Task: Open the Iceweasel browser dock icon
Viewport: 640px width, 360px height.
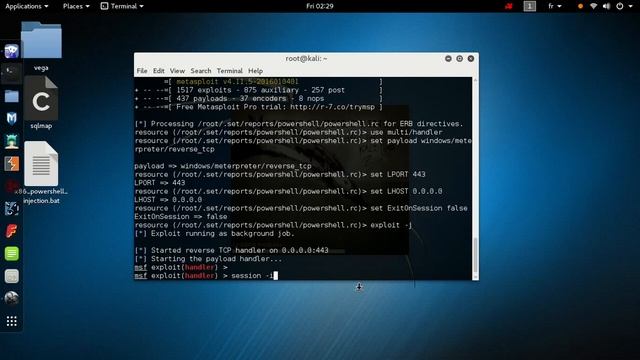Action: point(11,51)
